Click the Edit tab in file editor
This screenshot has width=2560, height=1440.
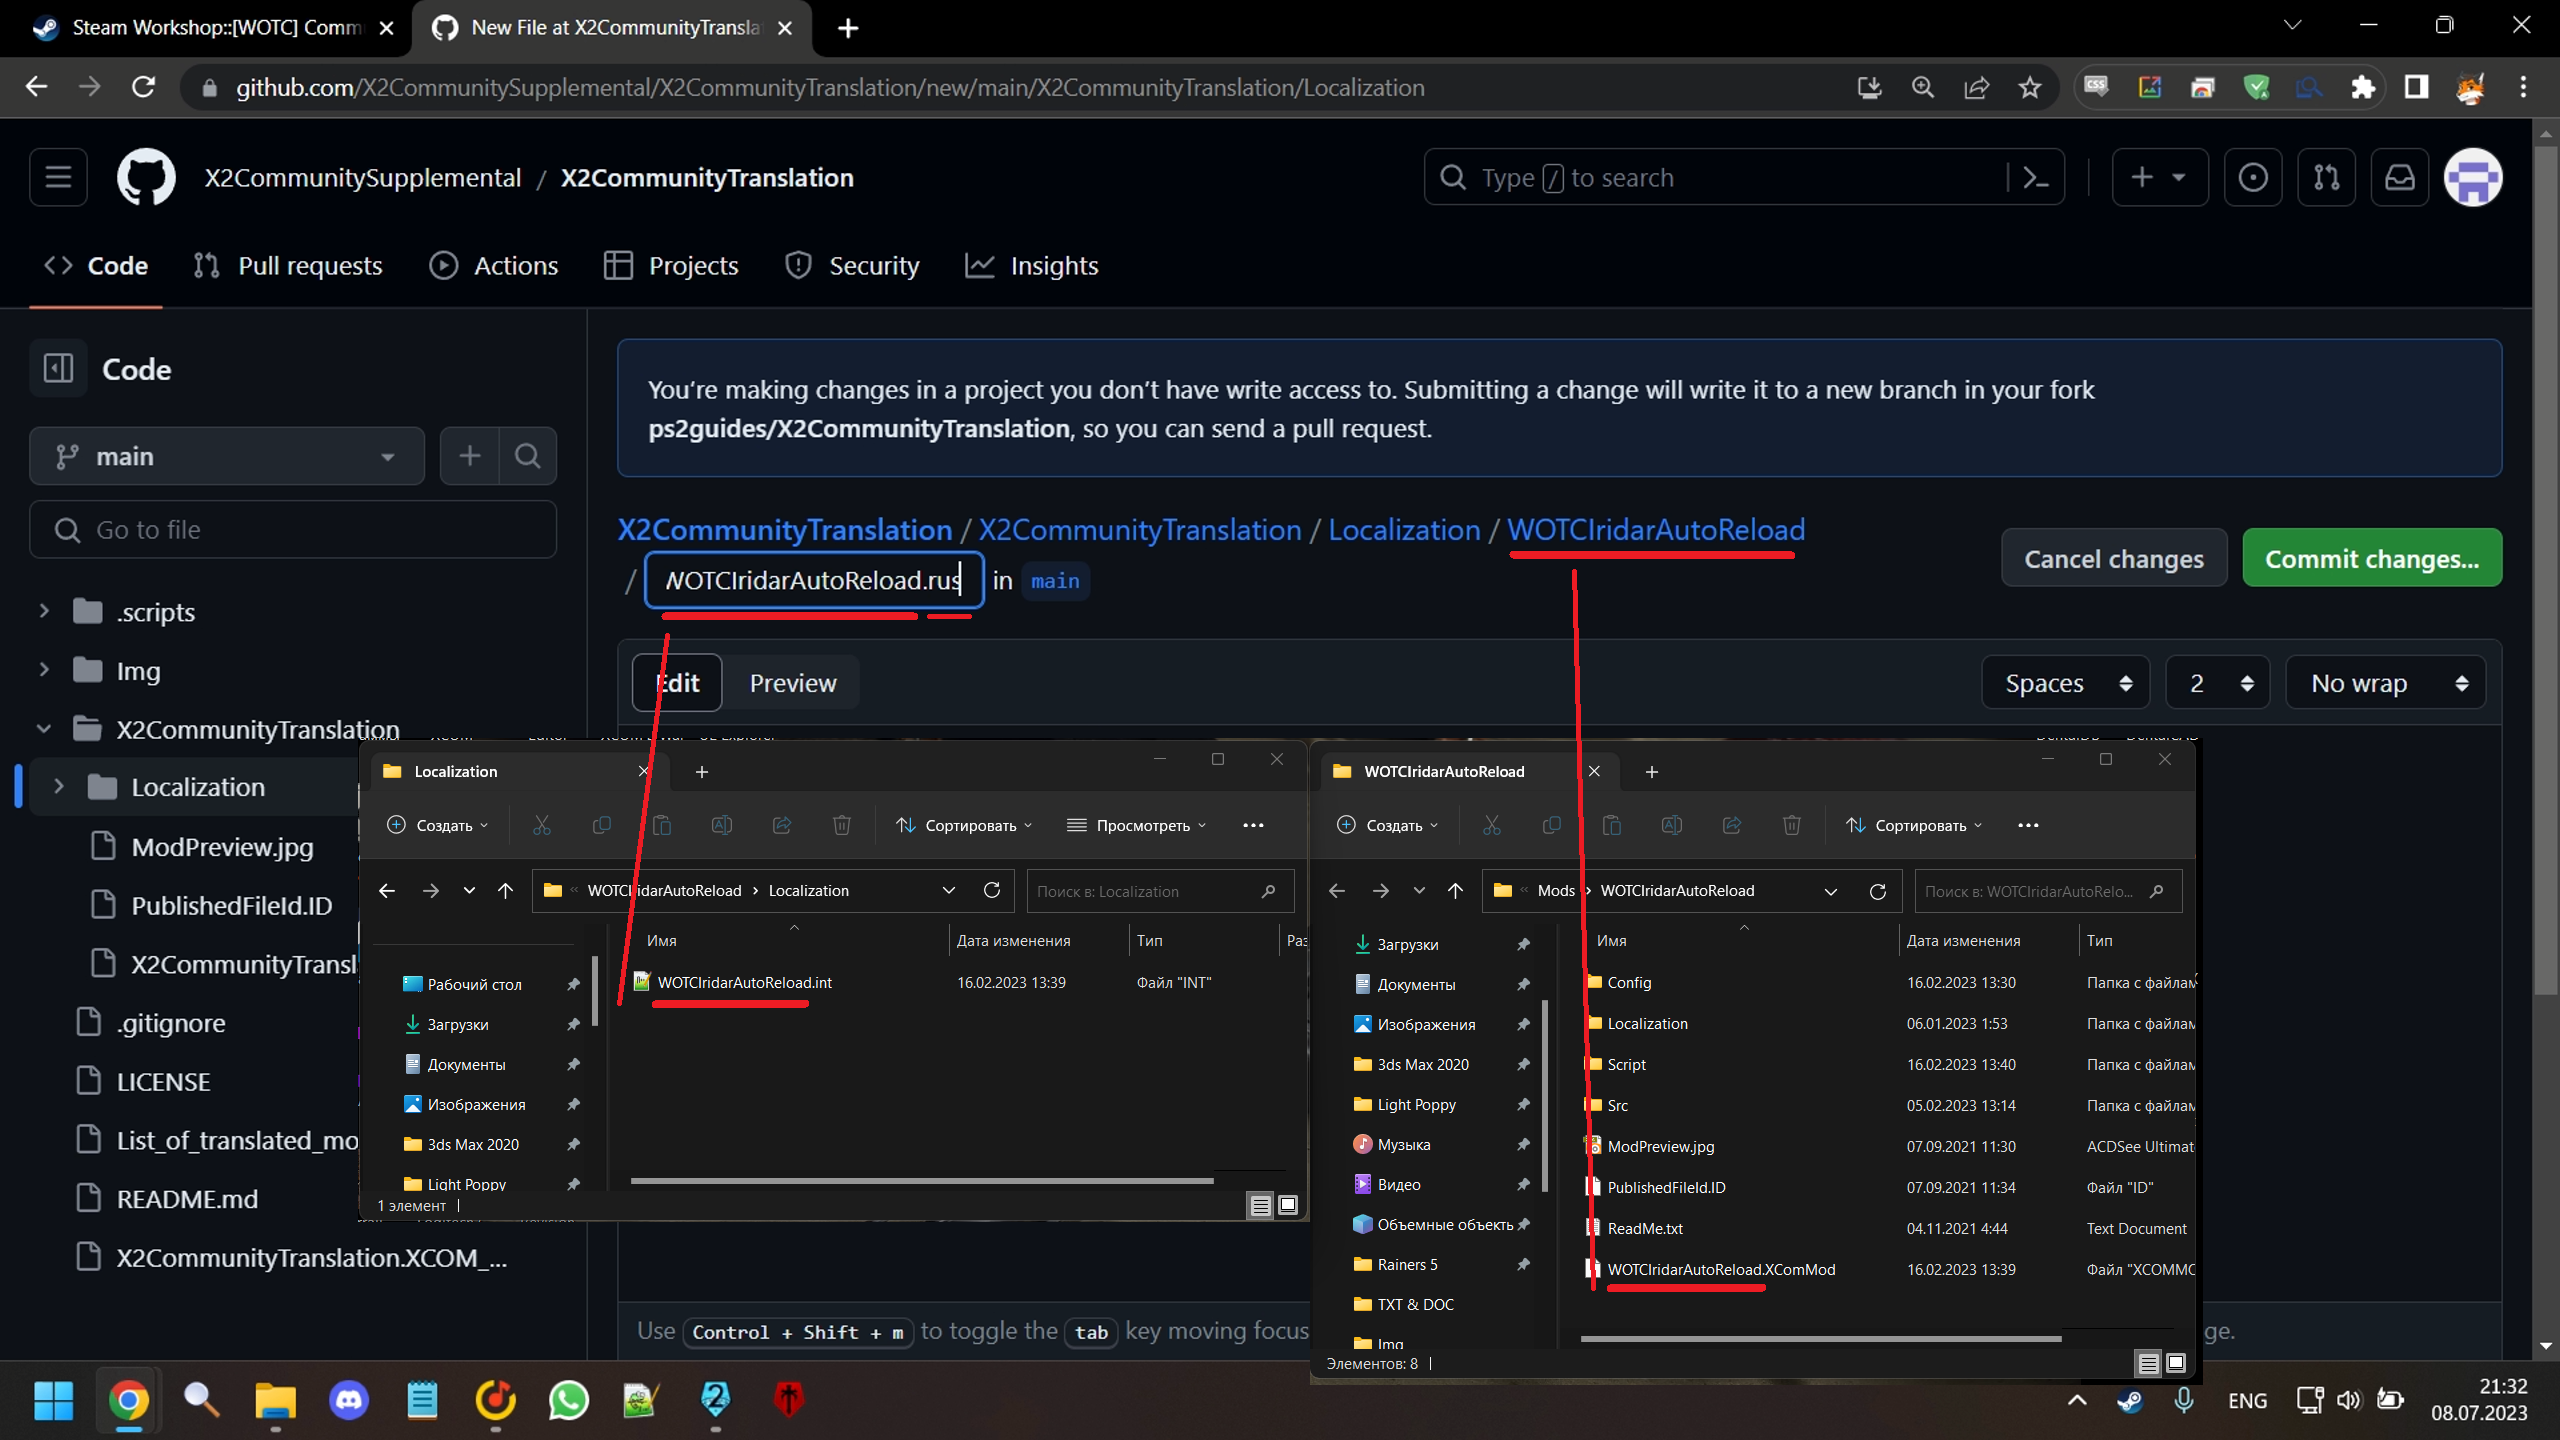pos(675,682)
